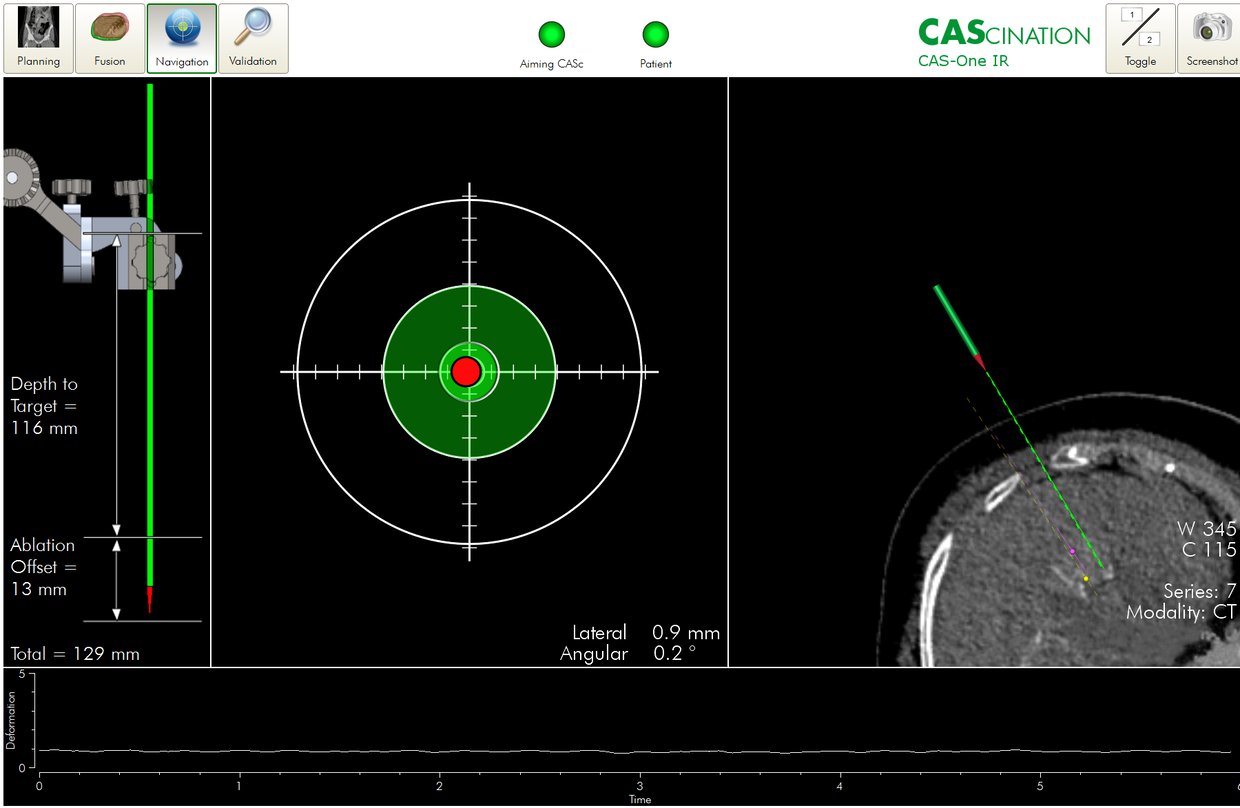Switch to the Fusion step
Viewport: 1240px width, 808px height.
pyautogui.click(x=110, y=38)
